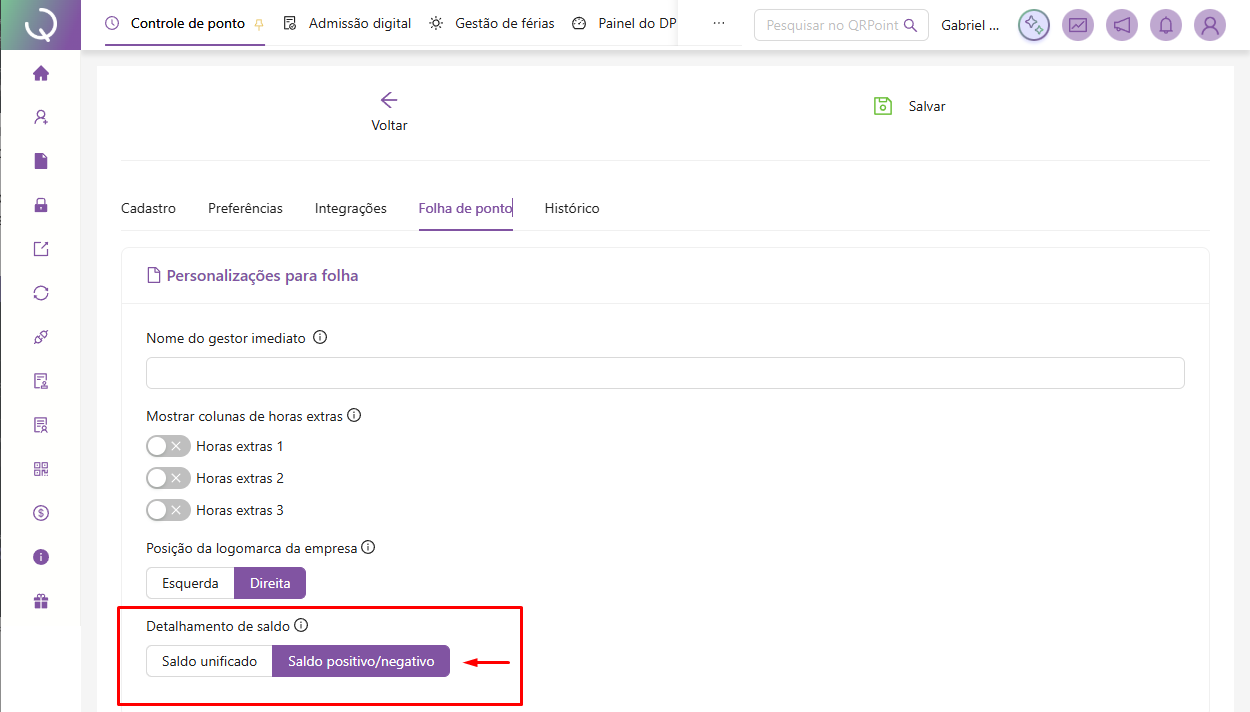Click the notifications bell icon
Viewport: 1250px width, 712px height.
[x=1166, y=25]
